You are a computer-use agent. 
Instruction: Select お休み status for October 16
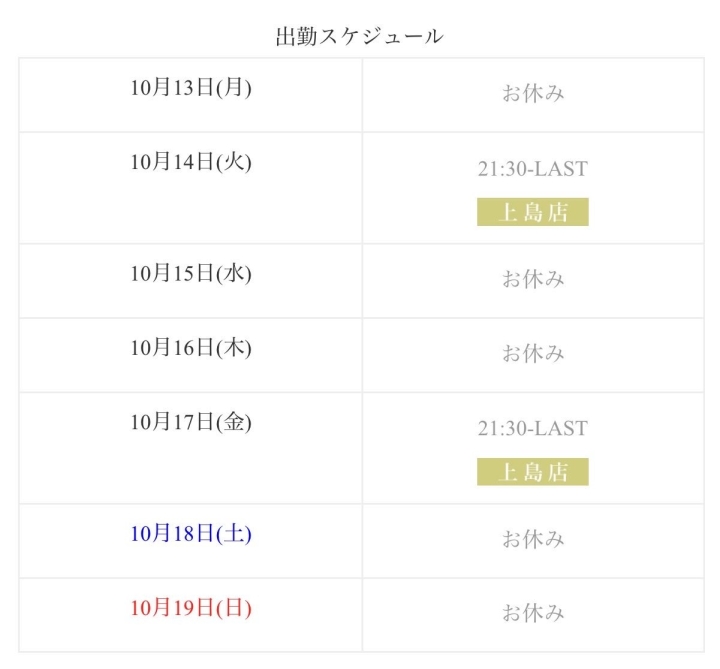(x=533, y=354)
